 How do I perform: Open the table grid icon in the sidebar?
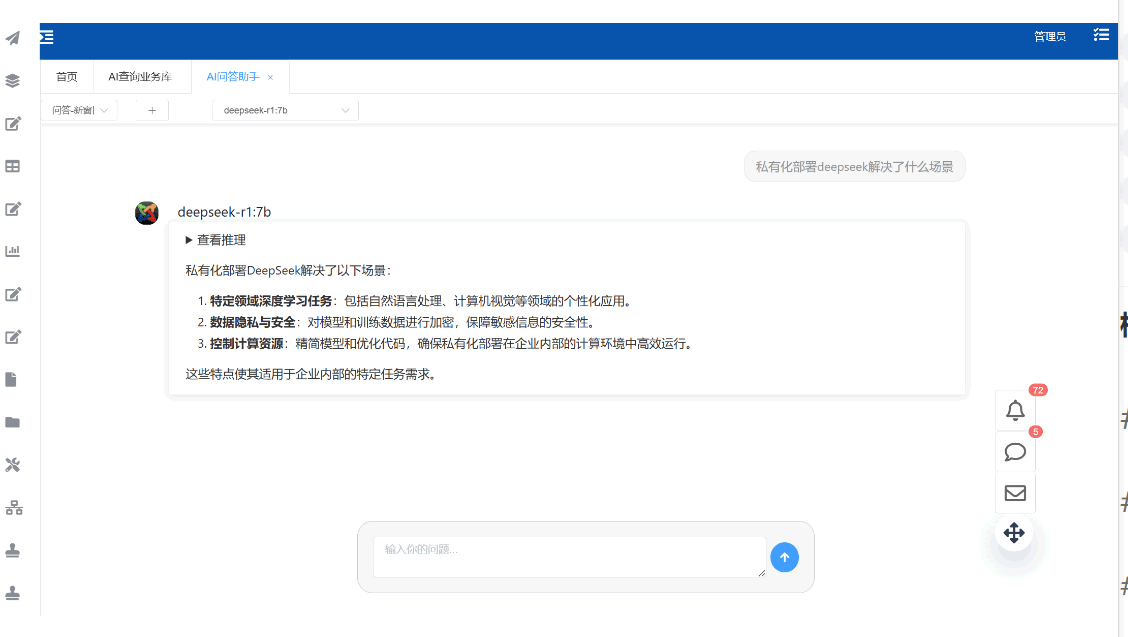pos(13,166)
